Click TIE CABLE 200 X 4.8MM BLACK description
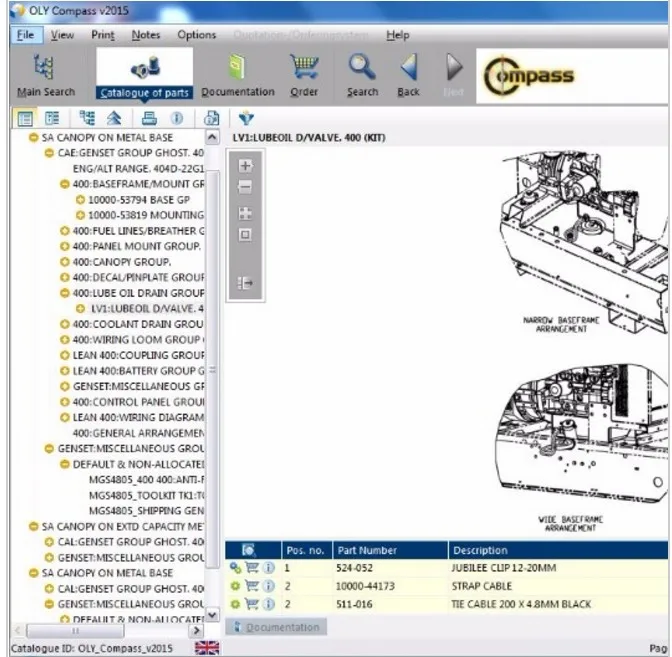Screen dimensions: 672x657 click(521, 604)
